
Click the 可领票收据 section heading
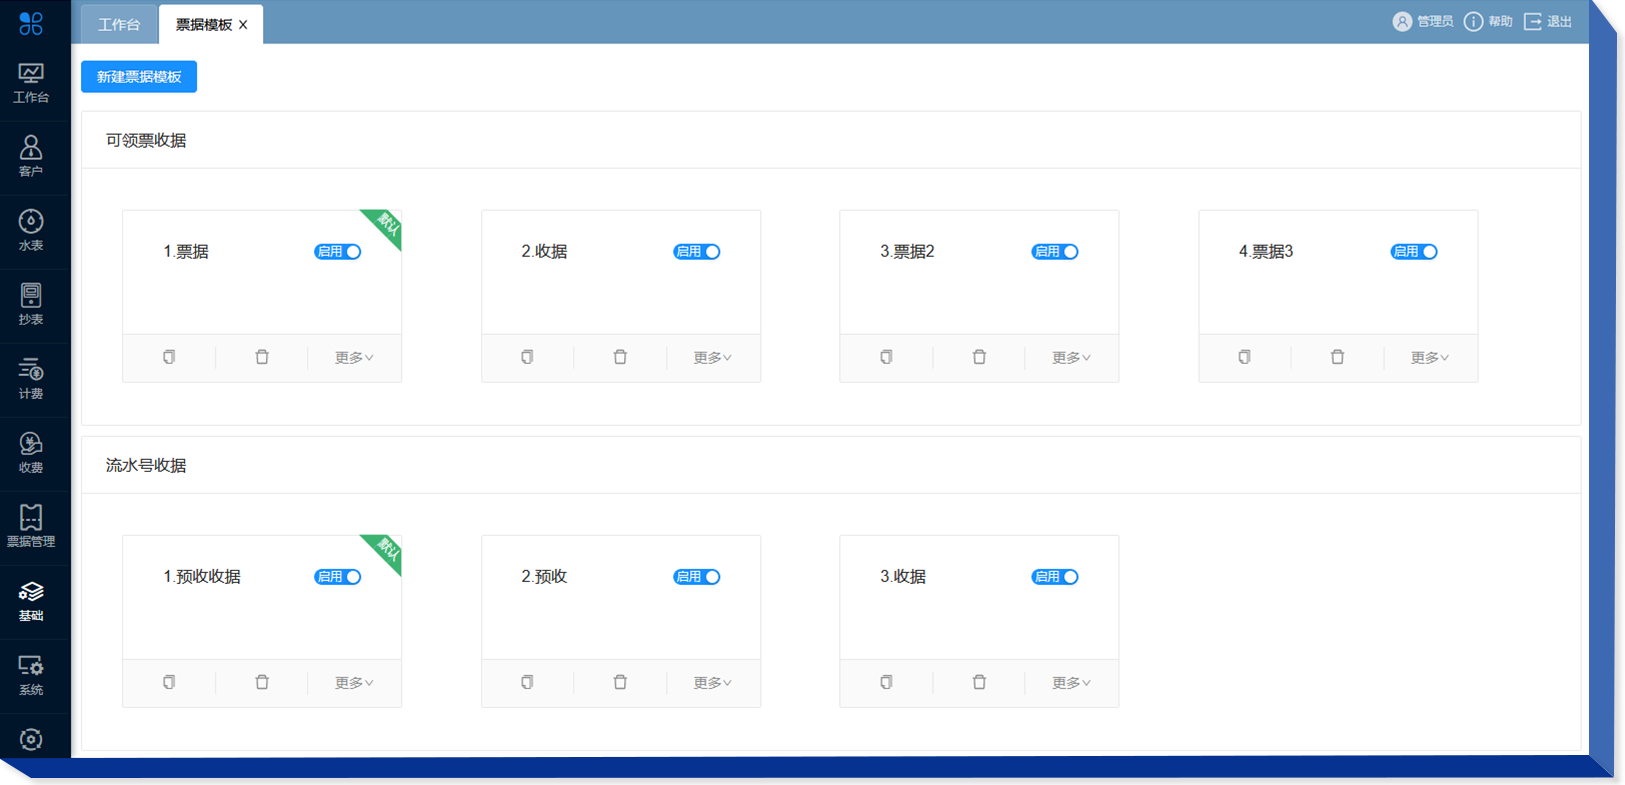(146, 141)
